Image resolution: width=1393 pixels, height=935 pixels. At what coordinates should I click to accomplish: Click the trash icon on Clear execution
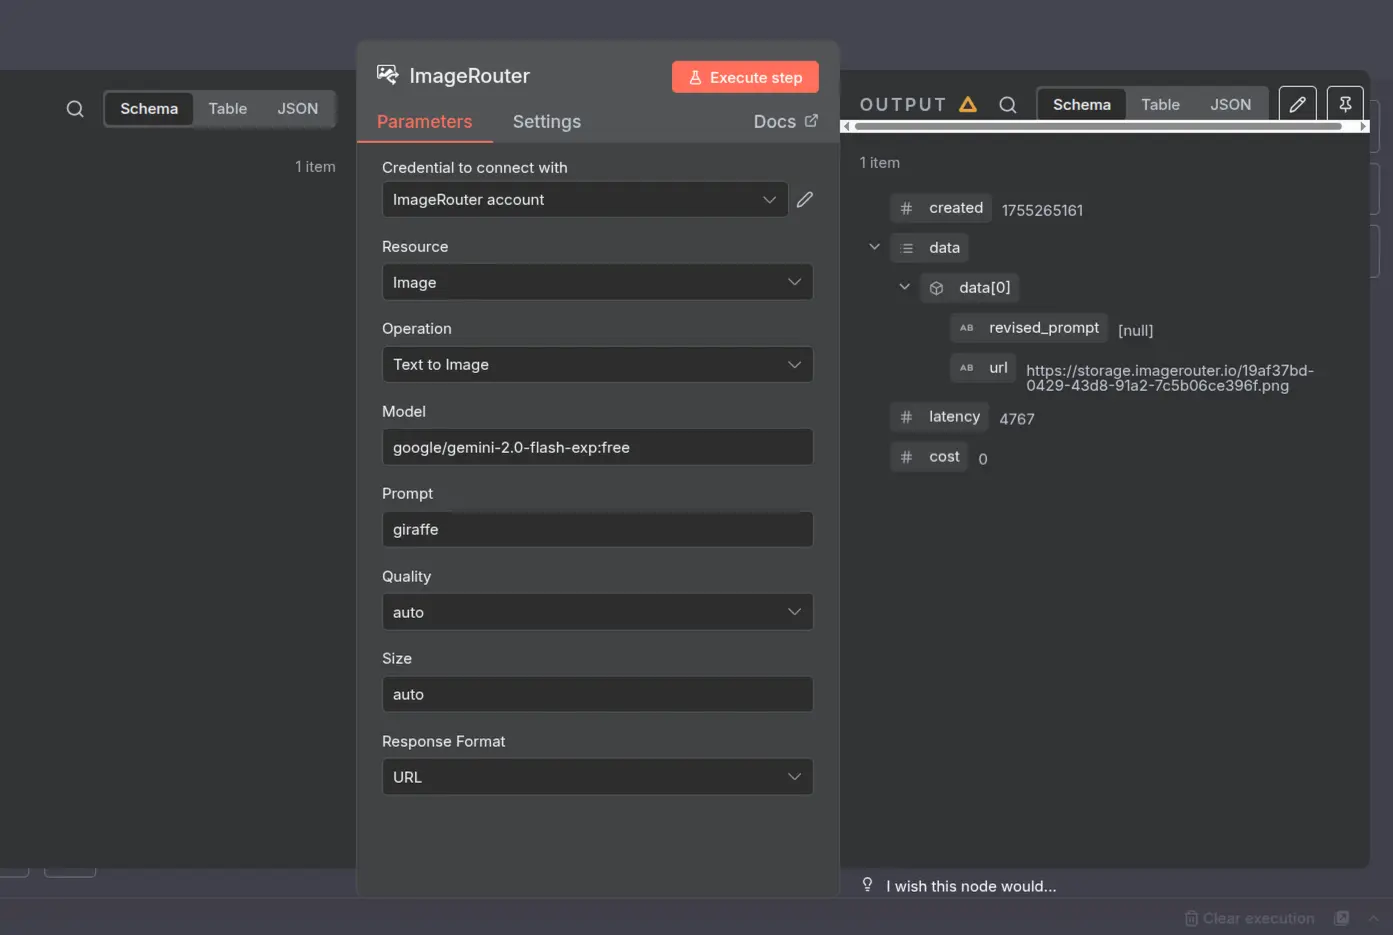click(1191, 918)
